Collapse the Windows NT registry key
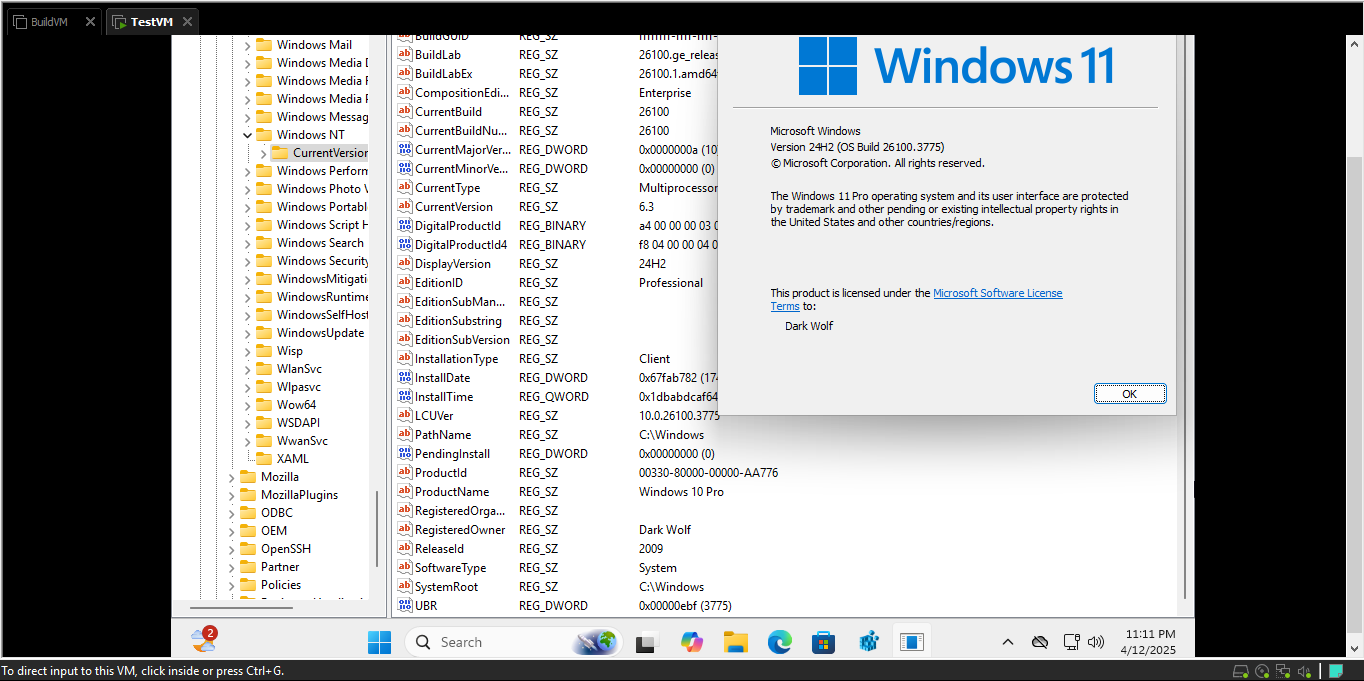This screenshot has height=681, width=1364. click(248, 135)
